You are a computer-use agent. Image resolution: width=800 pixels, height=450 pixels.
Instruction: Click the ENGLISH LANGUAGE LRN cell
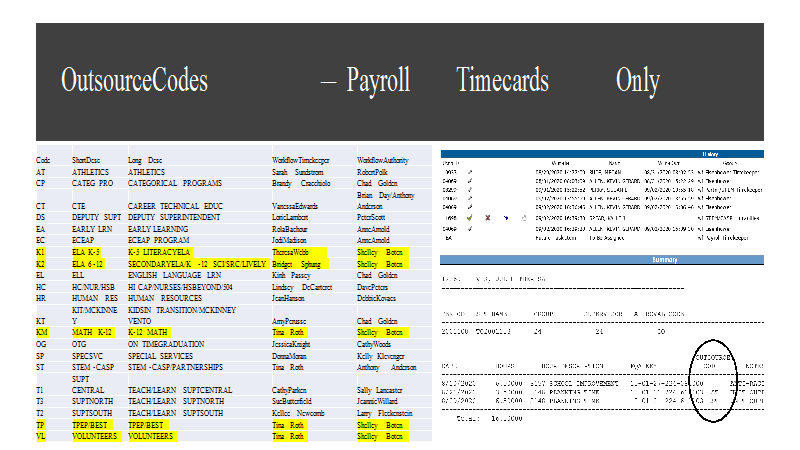[174, 275]
